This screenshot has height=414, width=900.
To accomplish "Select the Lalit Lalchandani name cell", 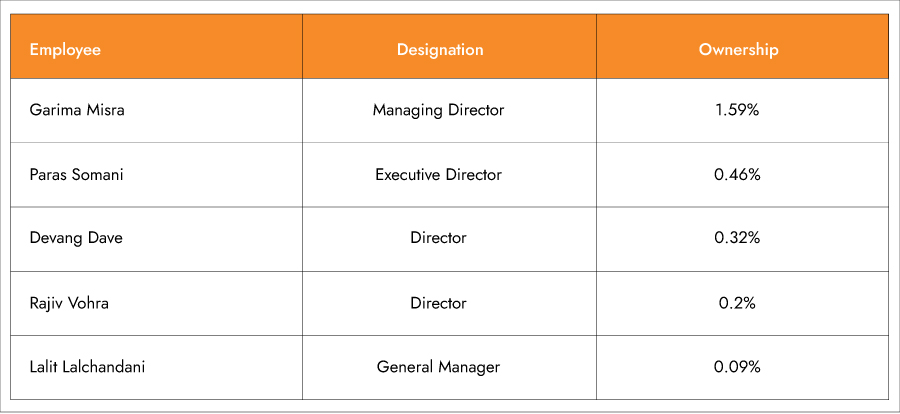I will pos(88,367).
